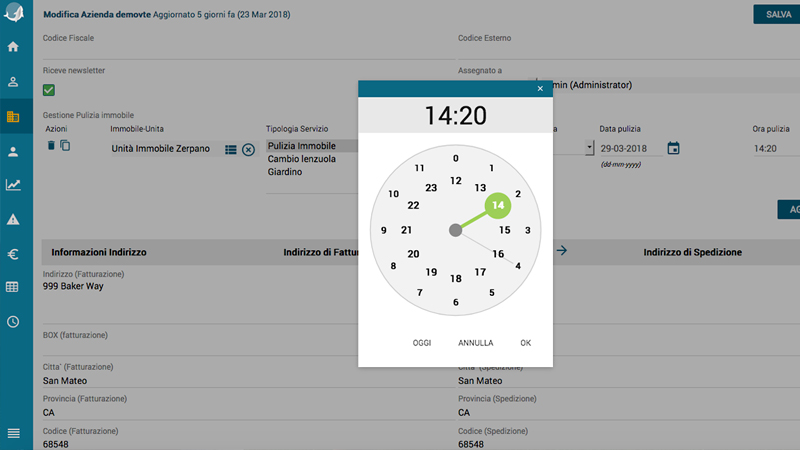This screenshot has width=800, height=450.
Task: Open calendar picker next to Data pulizia
Action: pos(673,148)
